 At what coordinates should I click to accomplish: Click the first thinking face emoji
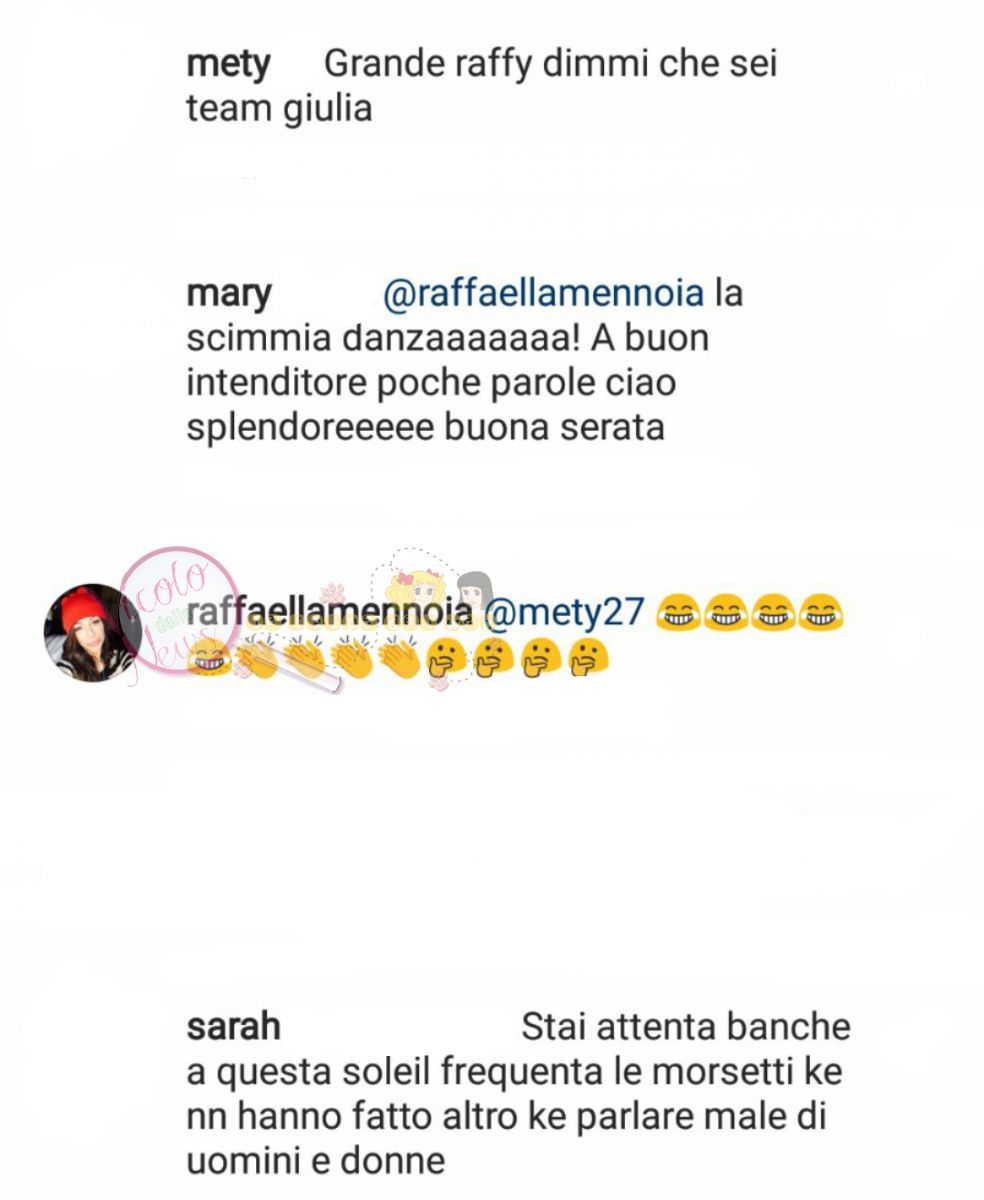pyautogui.click(x=447, y=660)
